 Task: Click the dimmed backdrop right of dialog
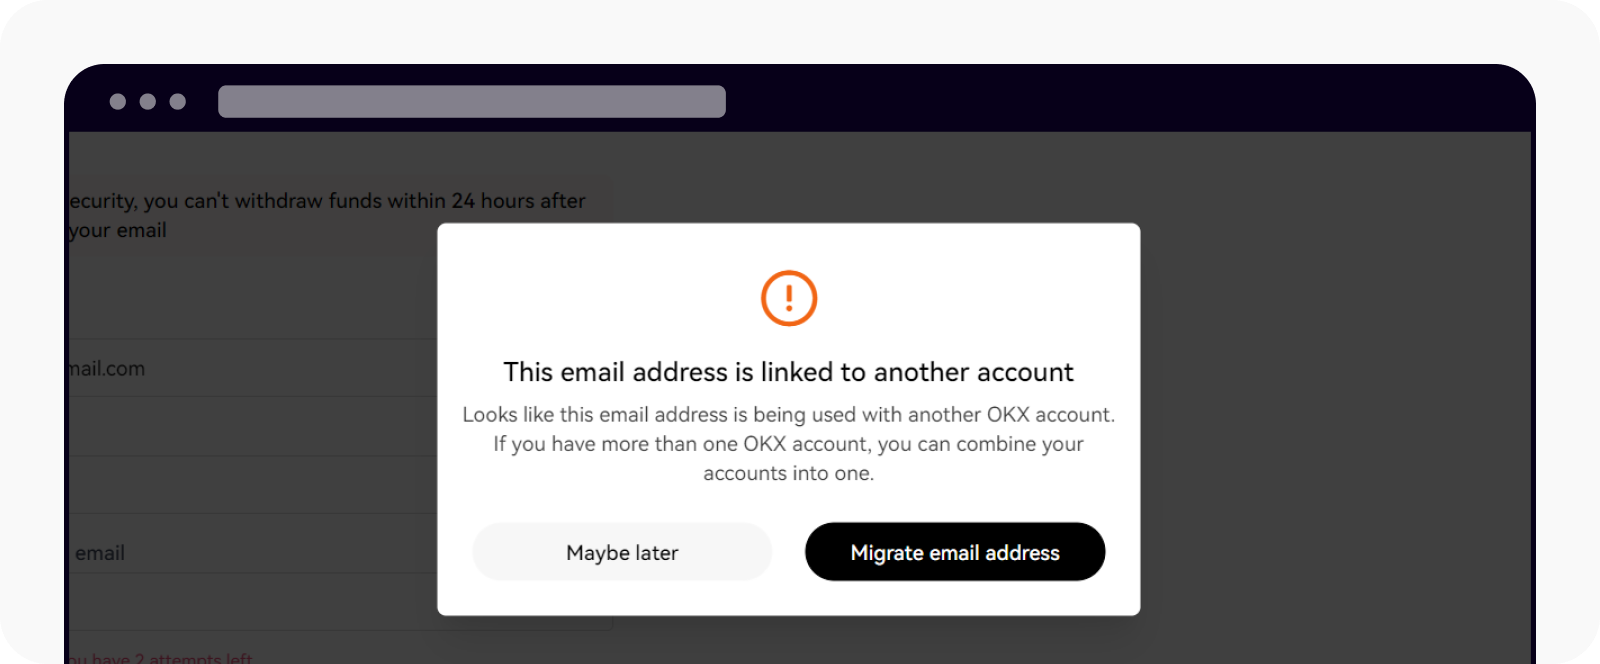pyautogui.click(x=1330, y=400)
